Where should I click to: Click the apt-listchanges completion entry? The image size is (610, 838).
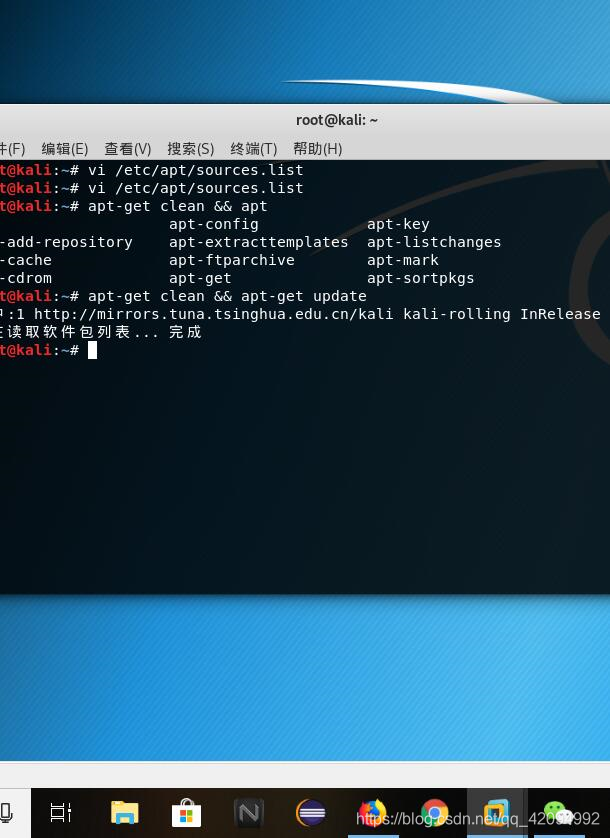coord(434,242)
